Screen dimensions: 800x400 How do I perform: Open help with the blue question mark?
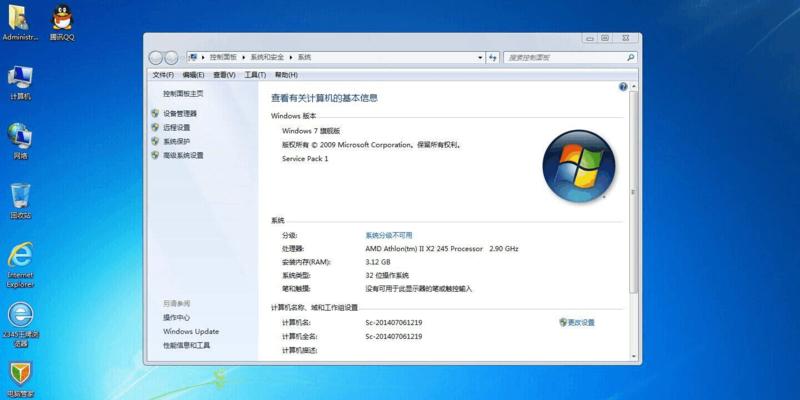[623, 87]
